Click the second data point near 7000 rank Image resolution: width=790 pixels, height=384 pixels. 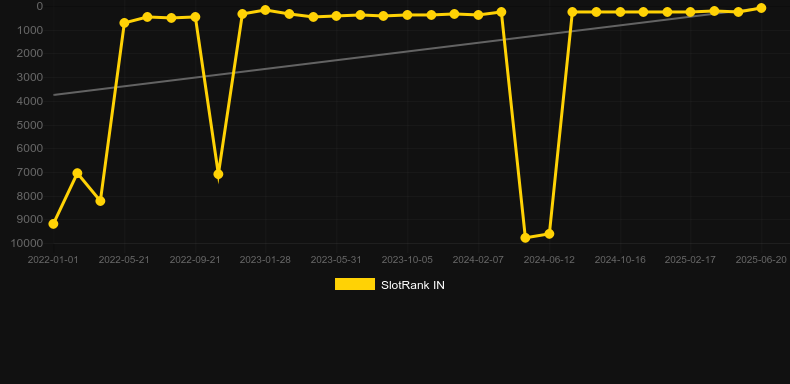point(77,173)
